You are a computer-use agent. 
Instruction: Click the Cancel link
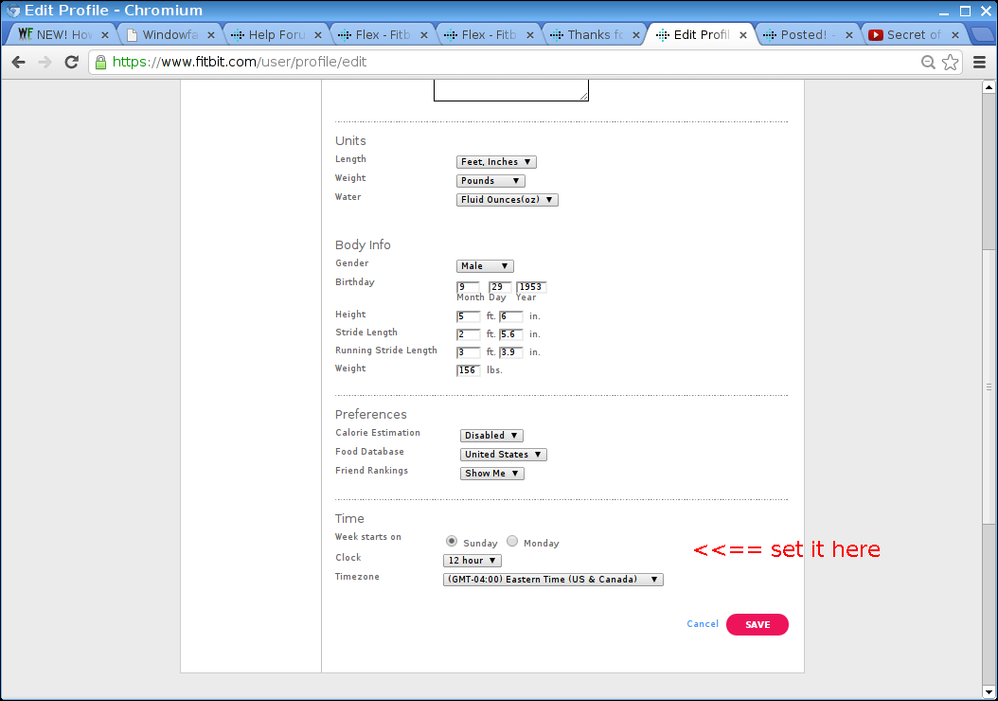click(x=702, y=624)
